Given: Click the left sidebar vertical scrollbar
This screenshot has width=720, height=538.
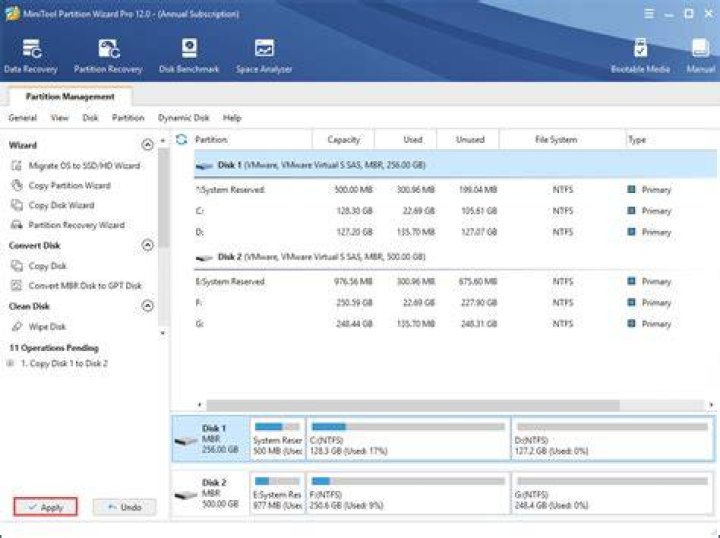Looking at the screenshot, I should [x=163, y=197].
